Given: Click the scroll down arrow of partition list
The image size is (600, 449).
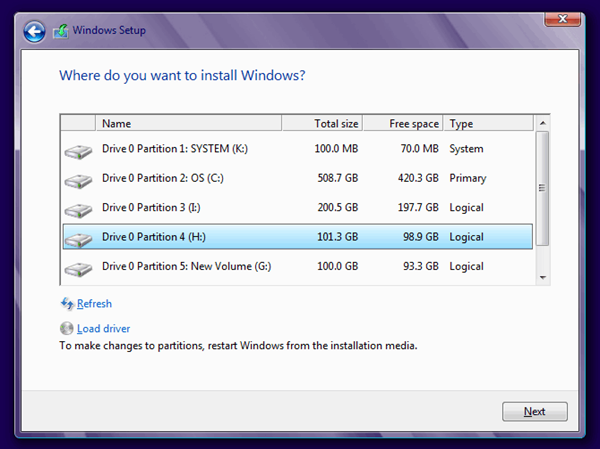Looking at the screenshot, I should point(543,278).
